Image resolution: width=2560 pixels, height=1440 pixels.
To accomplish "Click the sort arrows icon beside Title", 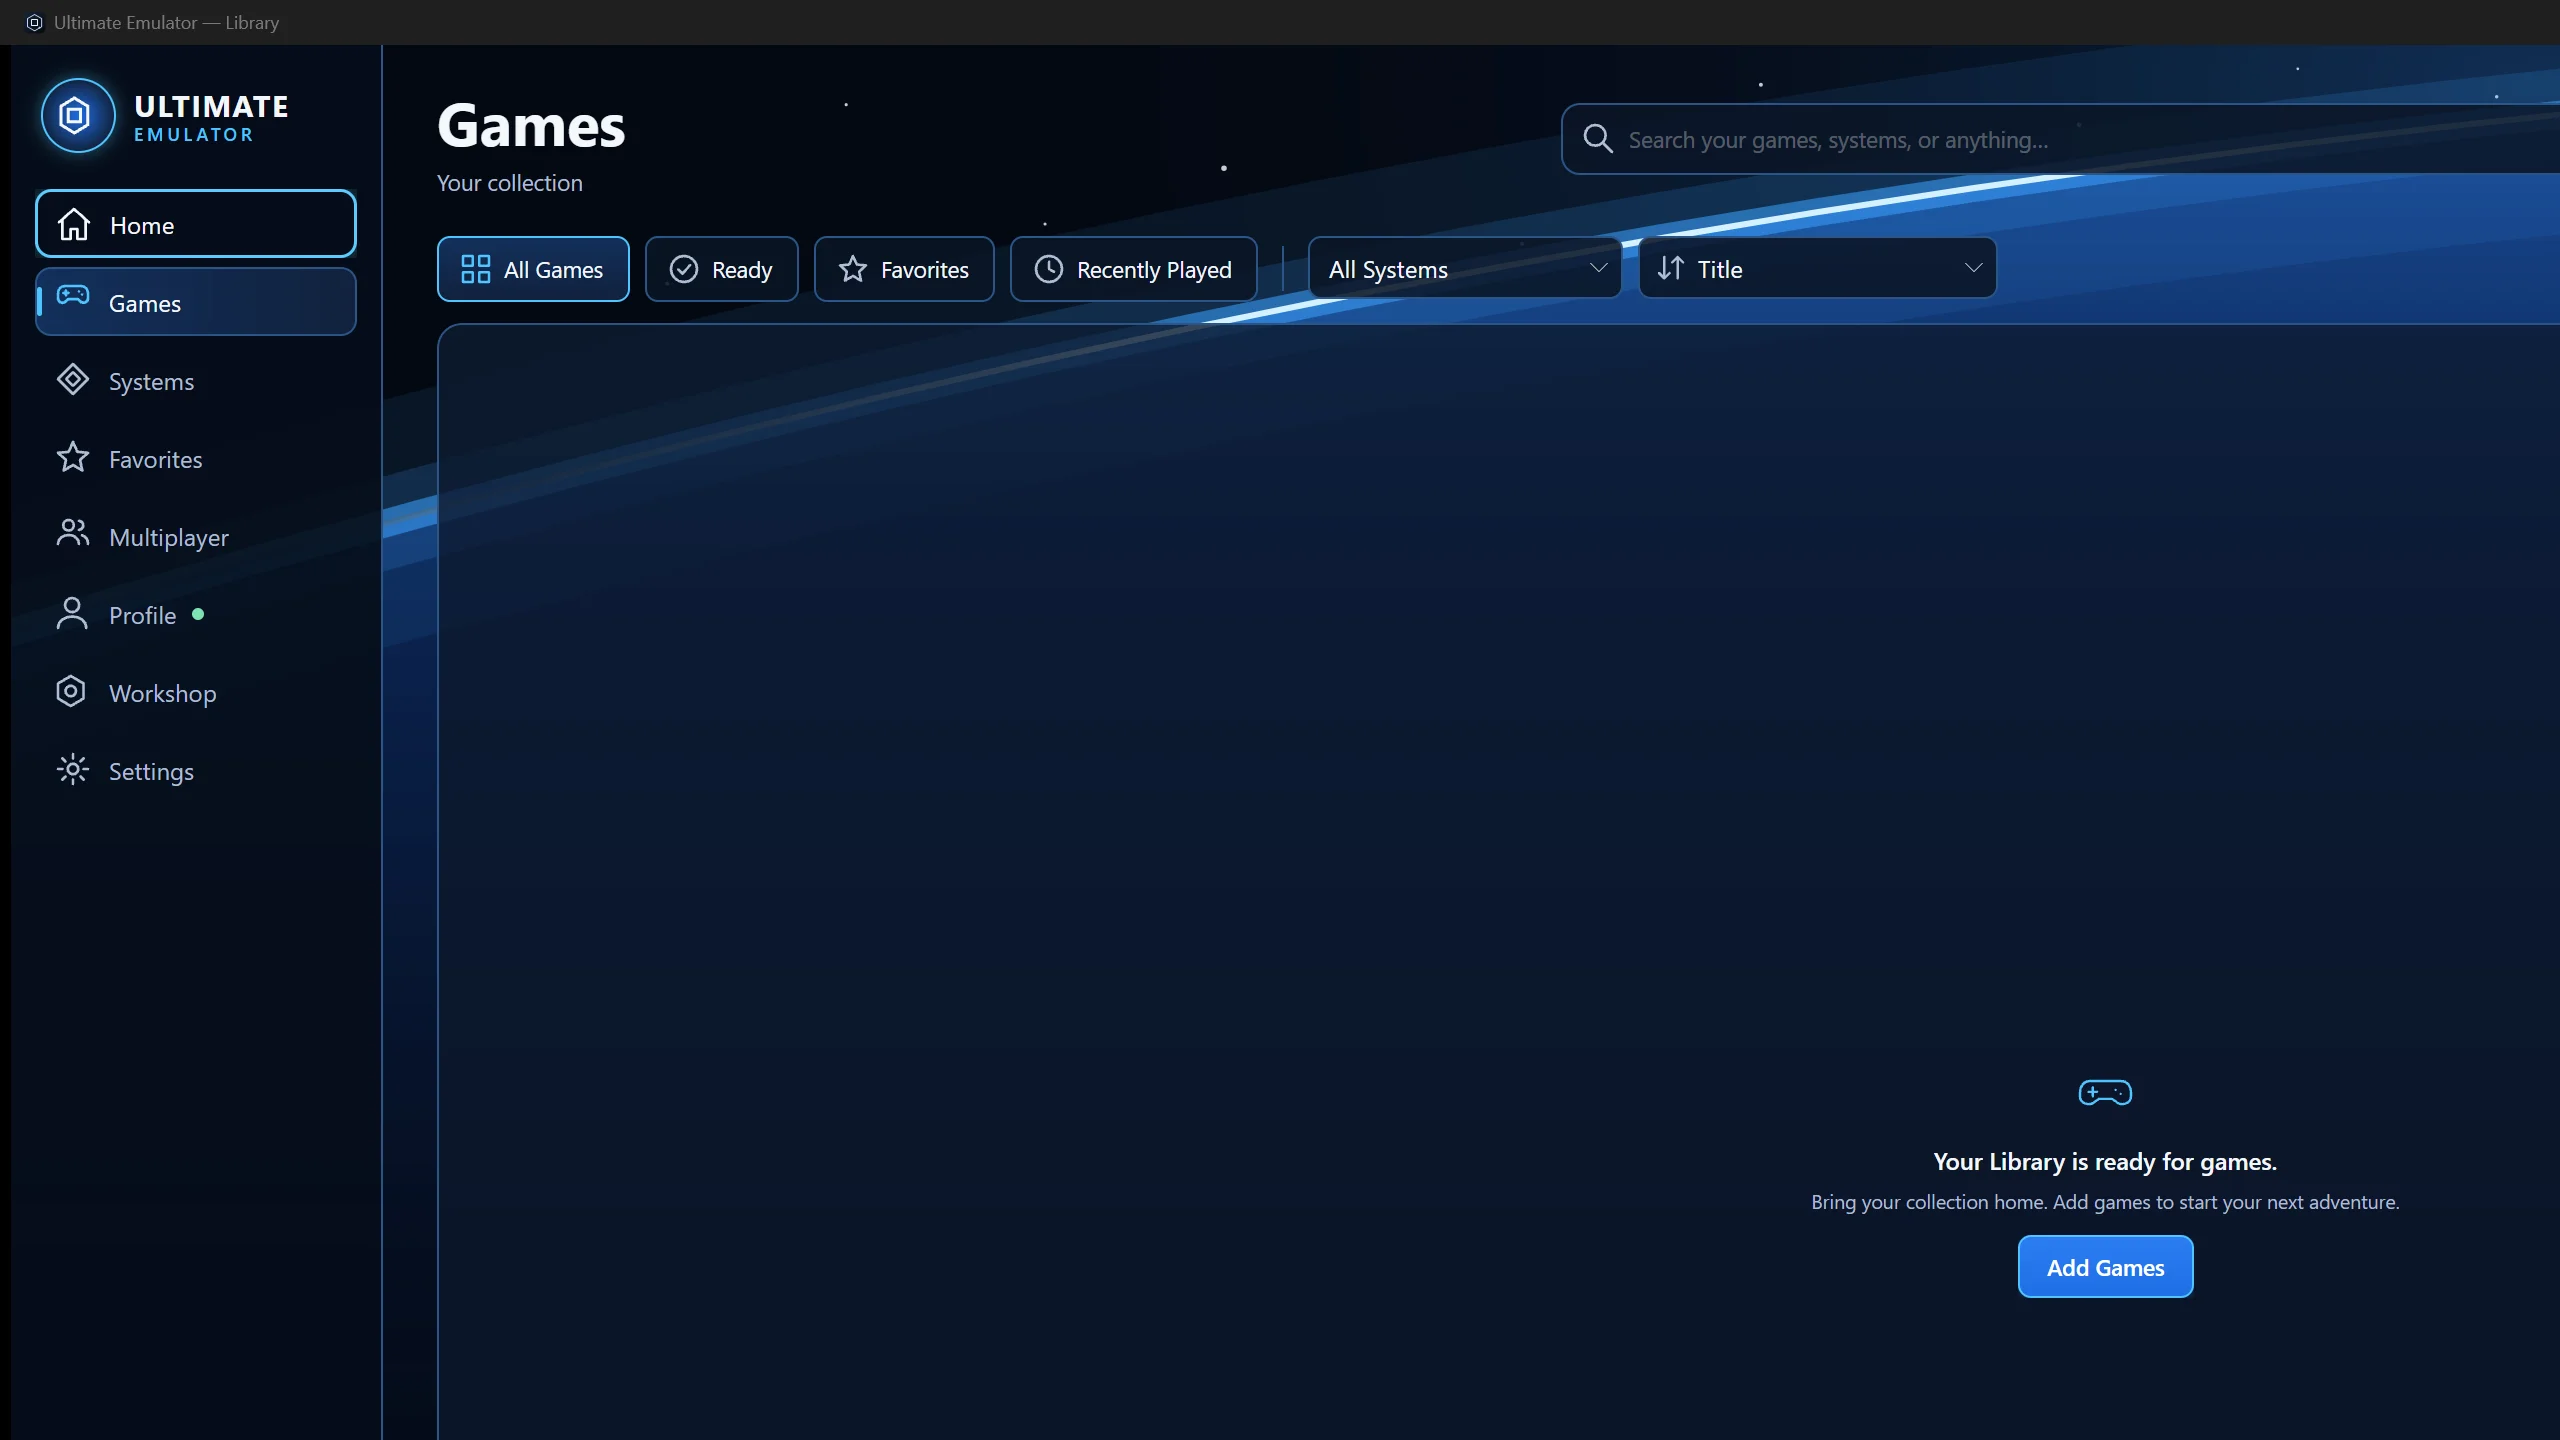I will point(1670,268).
